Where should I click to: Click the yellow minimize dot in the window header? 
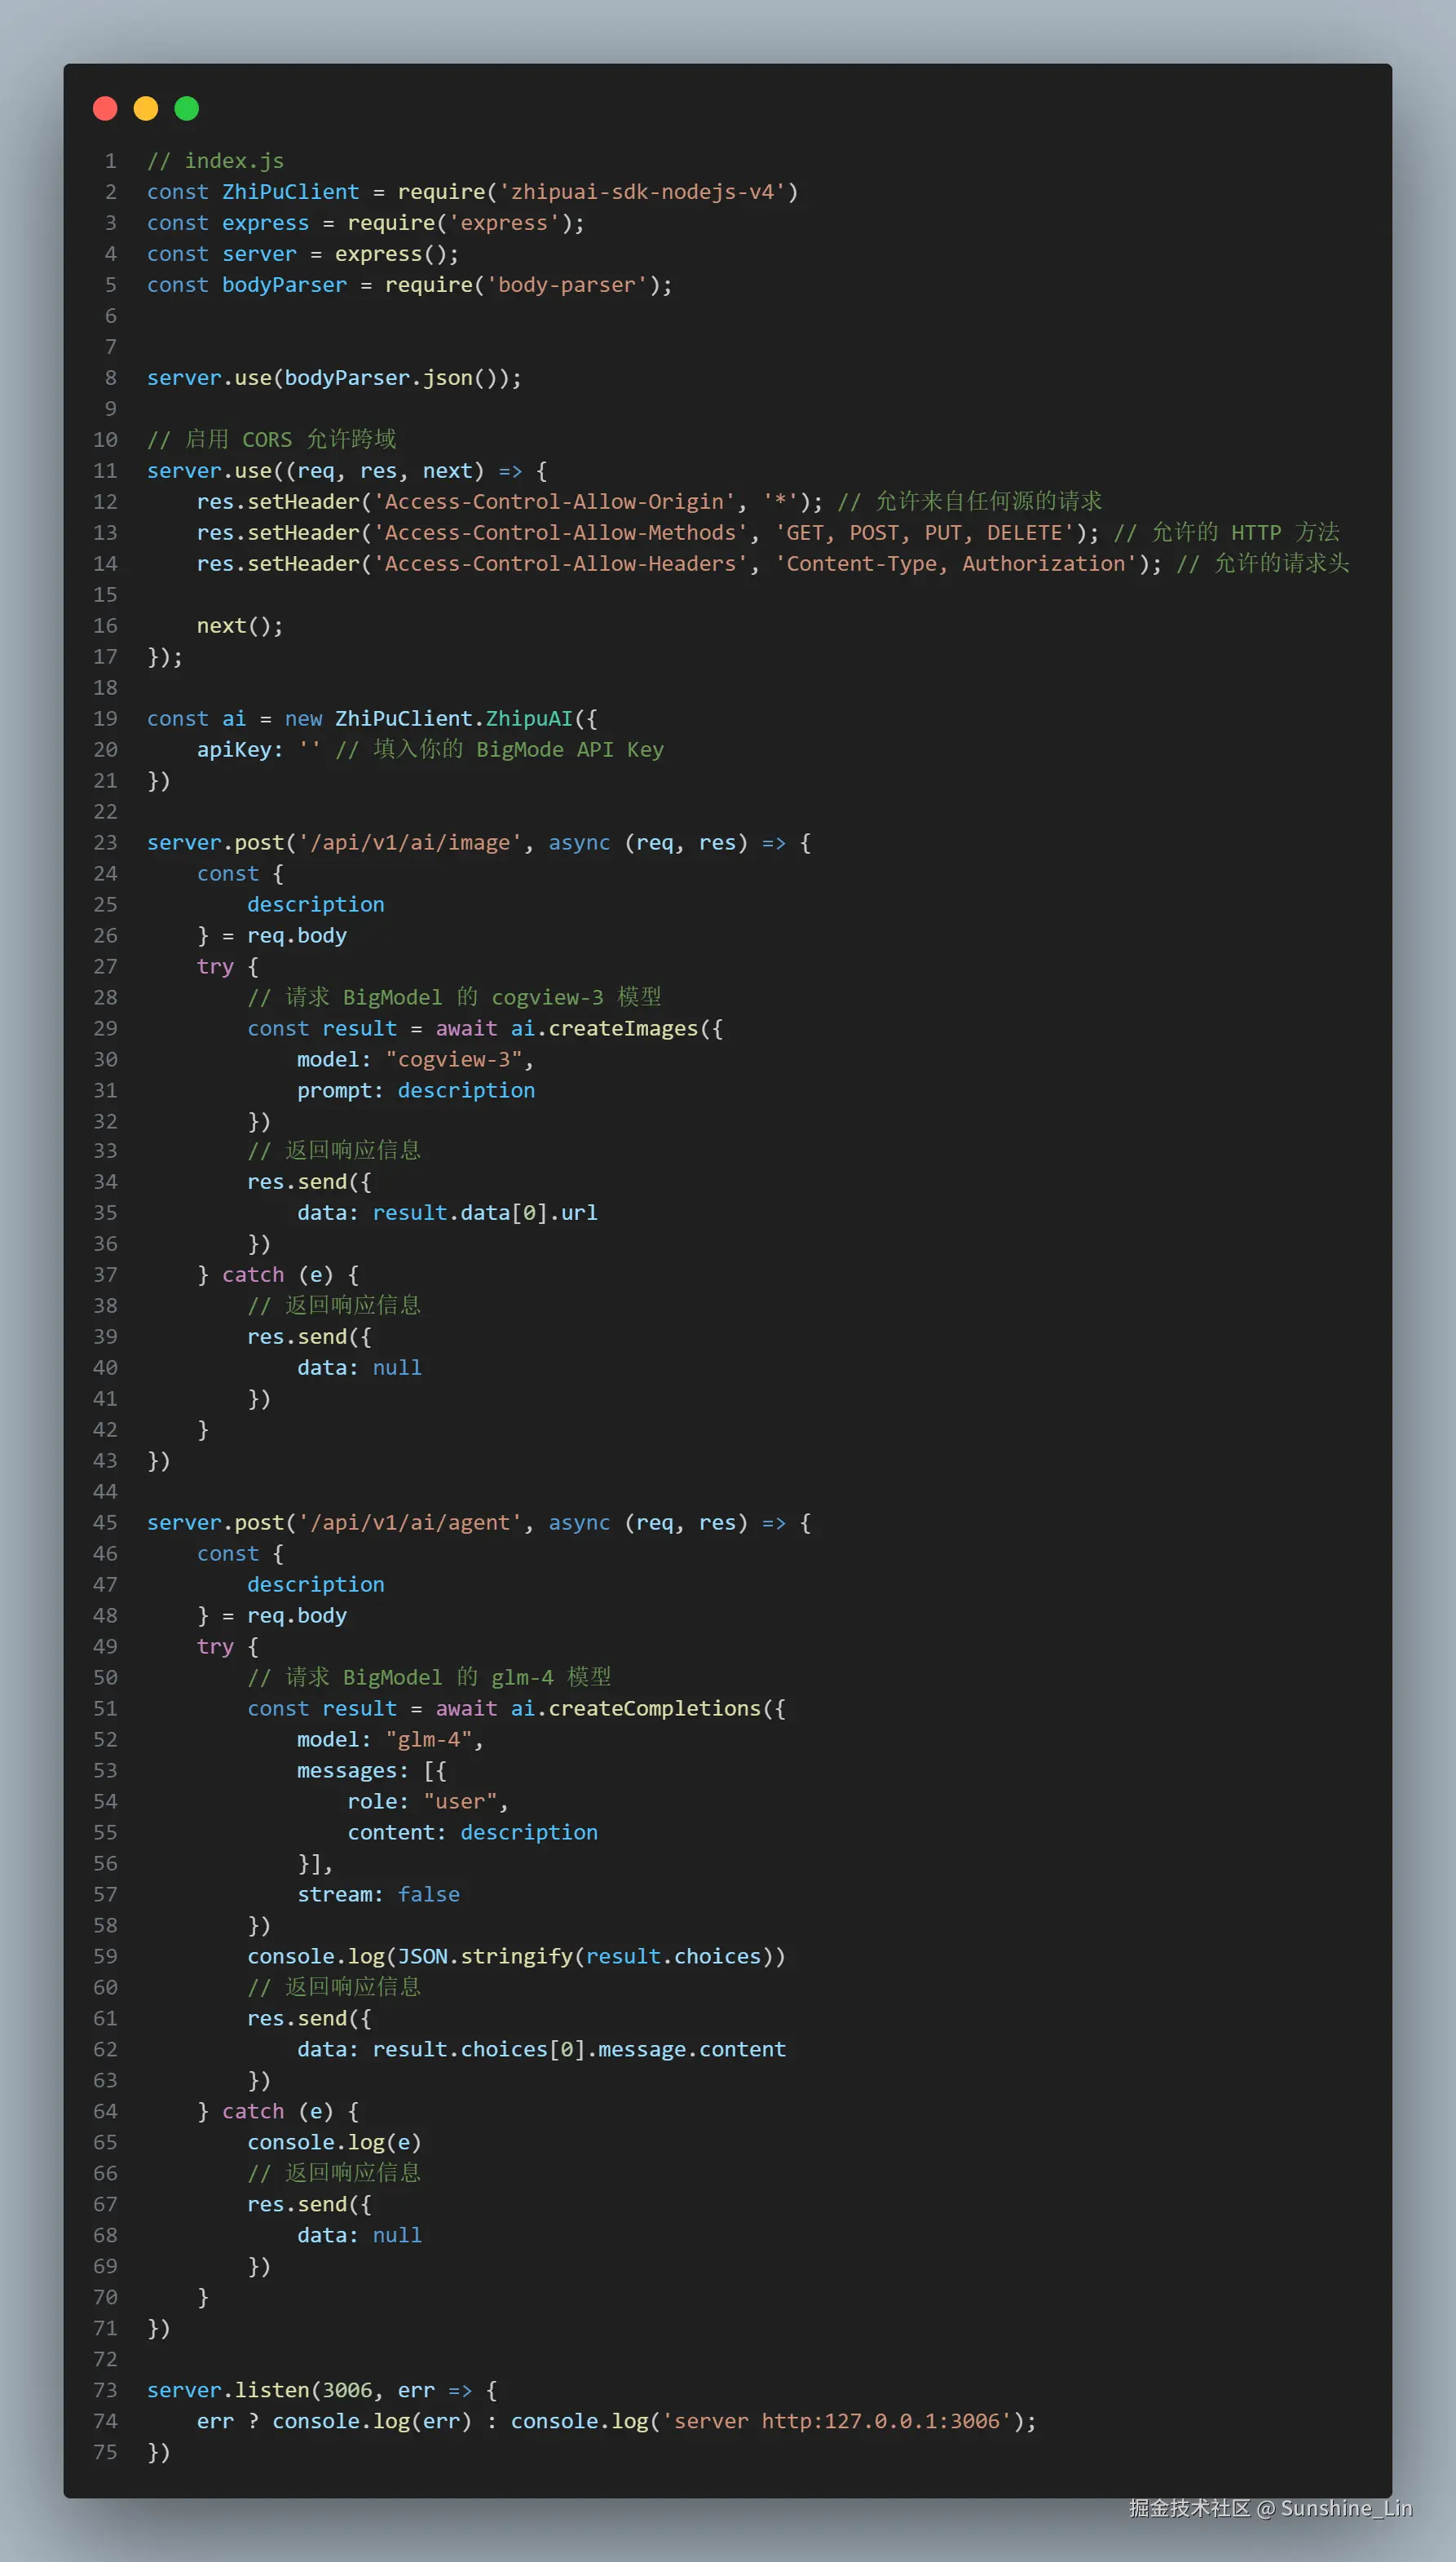tap(146, 108)
